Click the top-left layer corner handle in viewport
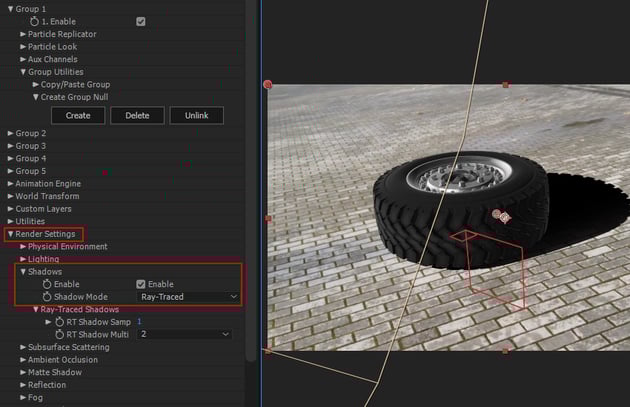Viewport: 630px width, 407px height. tap(267, 85)
